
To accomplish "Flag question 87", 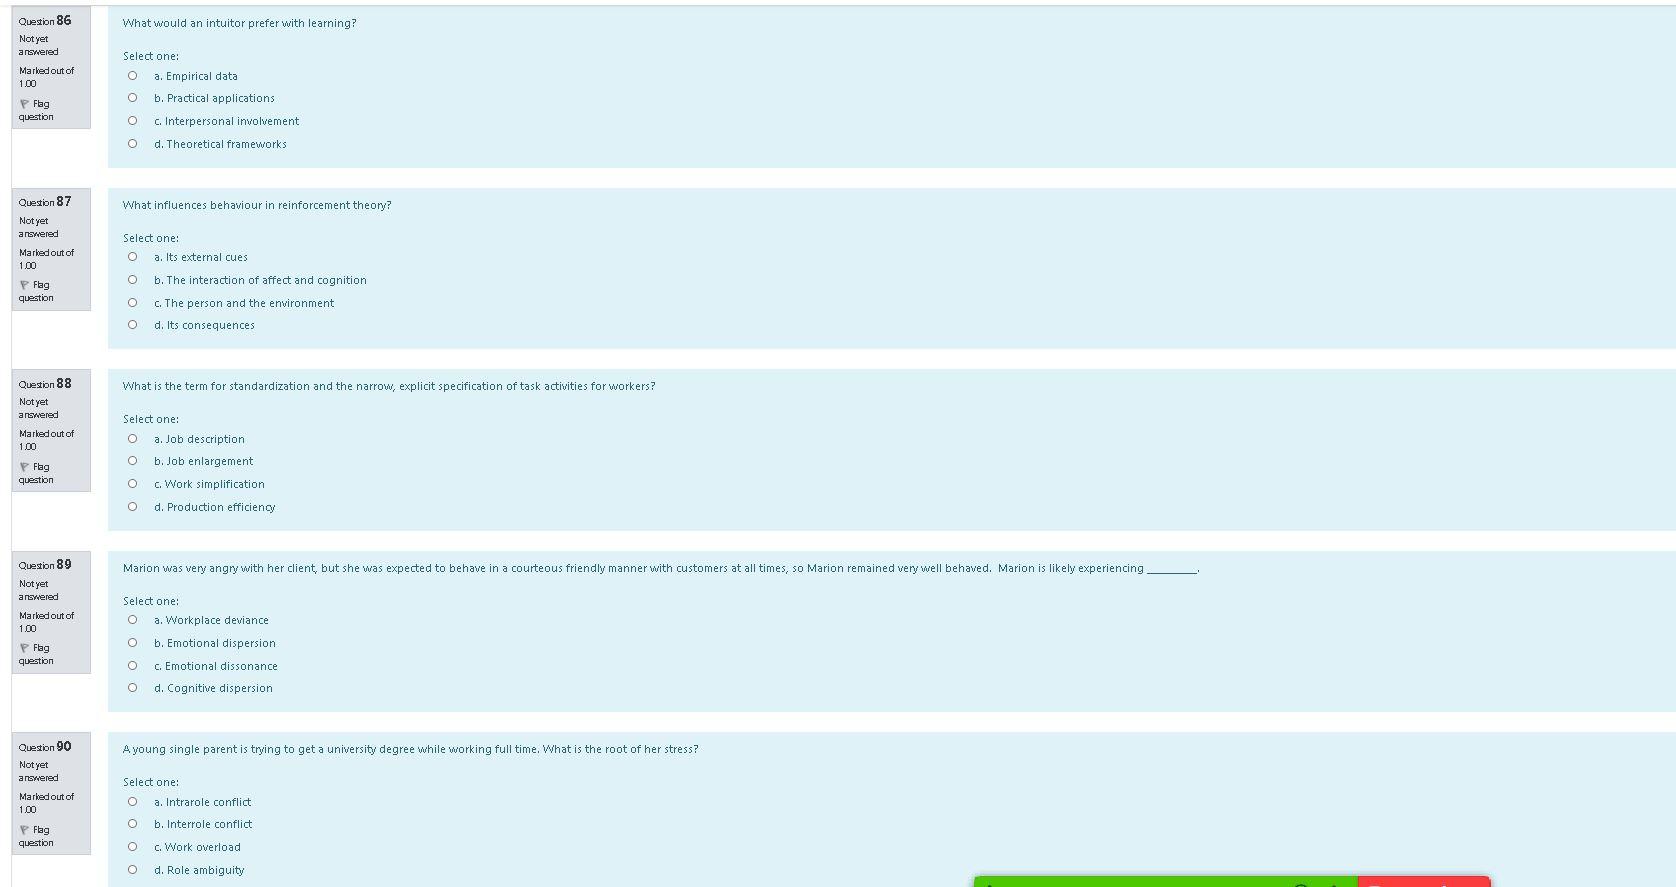I will pos(36,291).
